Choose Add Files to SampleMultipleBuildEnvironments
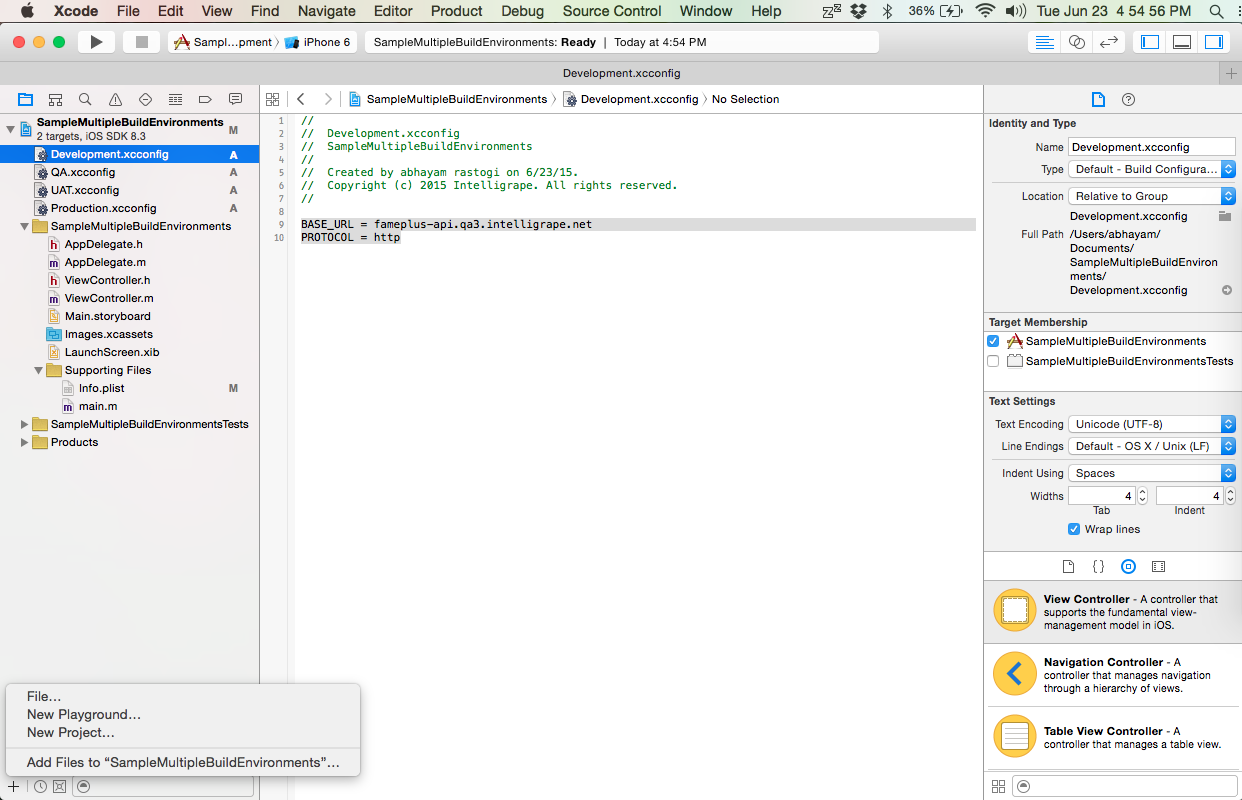Viewport: 1242px width, 800px height. [x=182, y=762]
